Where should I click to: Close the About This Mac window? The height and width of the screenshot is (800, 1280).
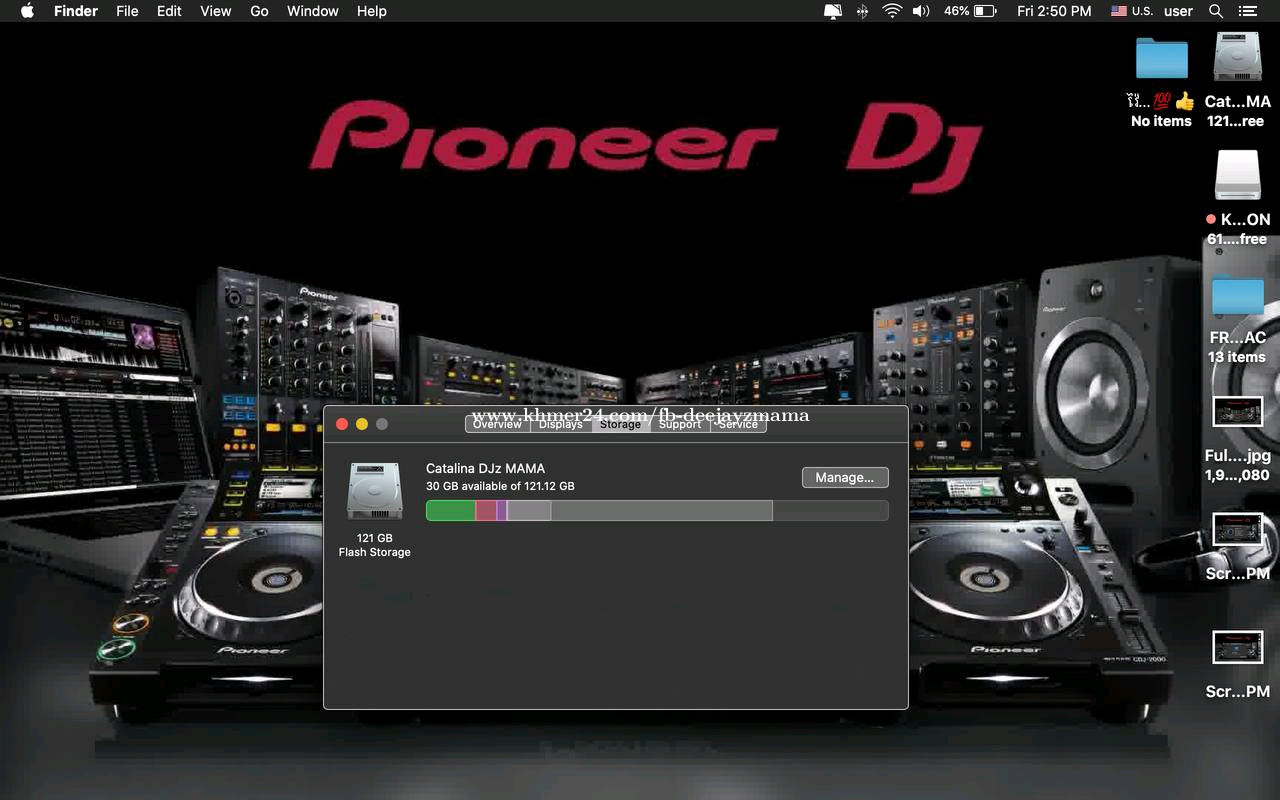tap(342, 424)
